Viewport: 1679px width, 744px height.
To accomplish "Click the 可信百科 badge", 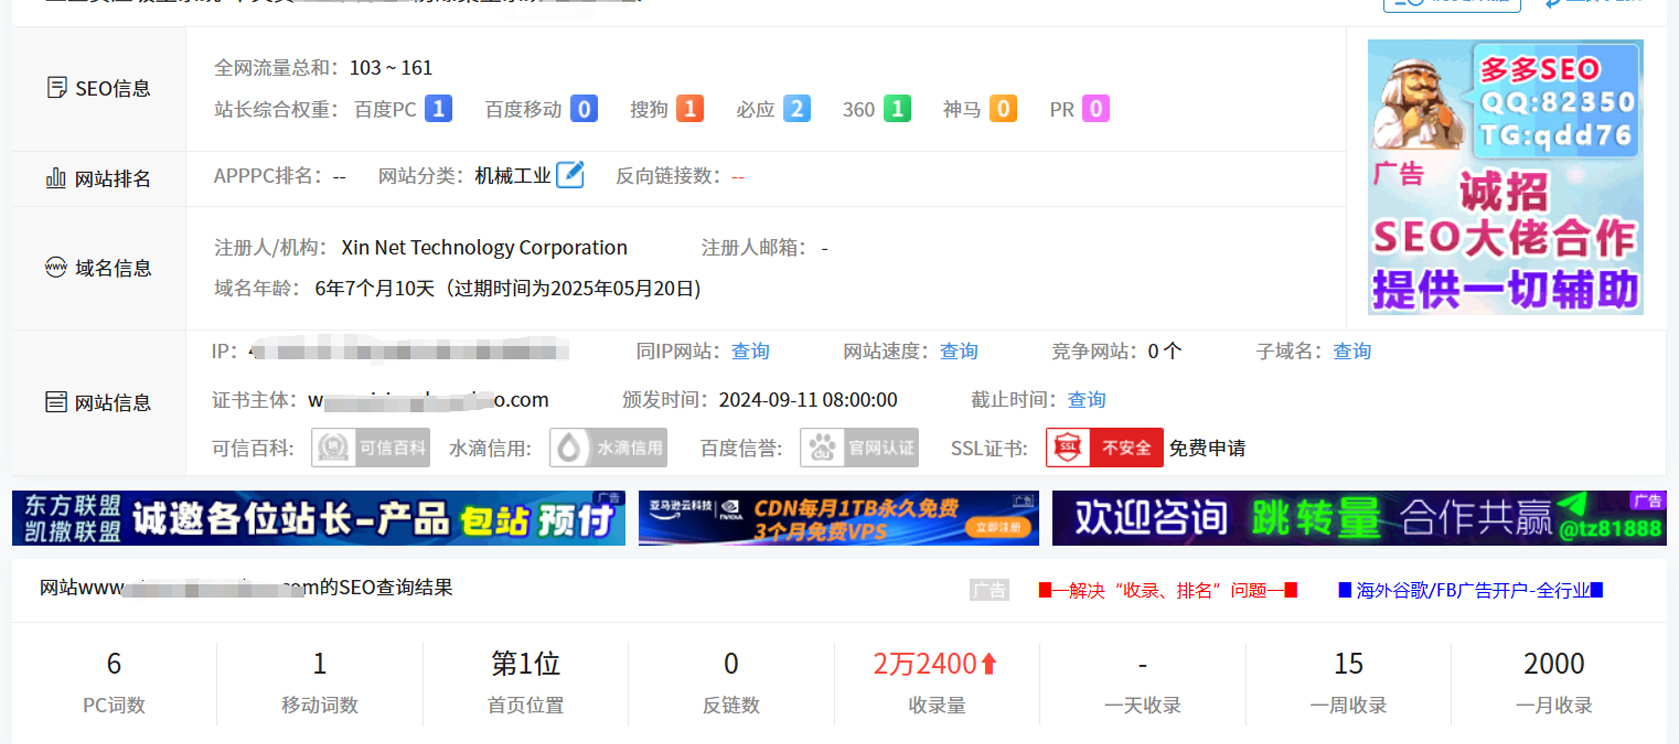I will coord(370,448).
